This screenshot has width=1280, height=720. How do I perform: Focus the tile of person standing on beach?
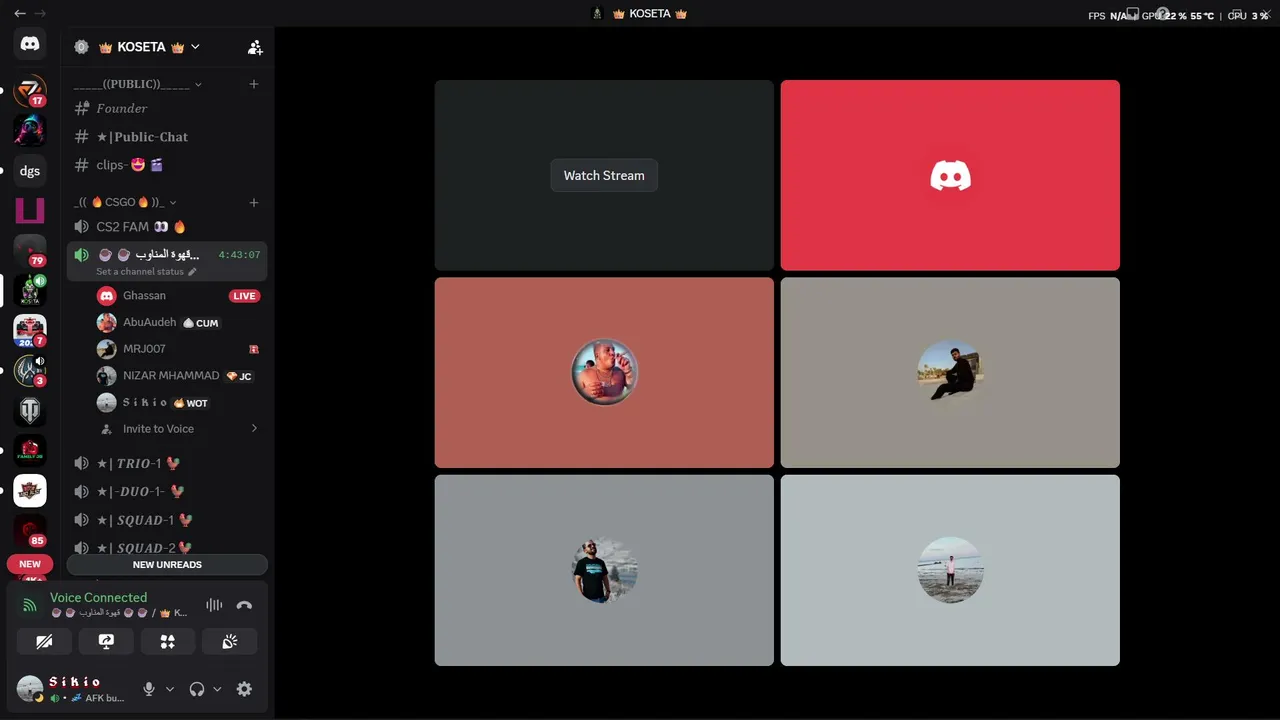(x=950, y=570)
